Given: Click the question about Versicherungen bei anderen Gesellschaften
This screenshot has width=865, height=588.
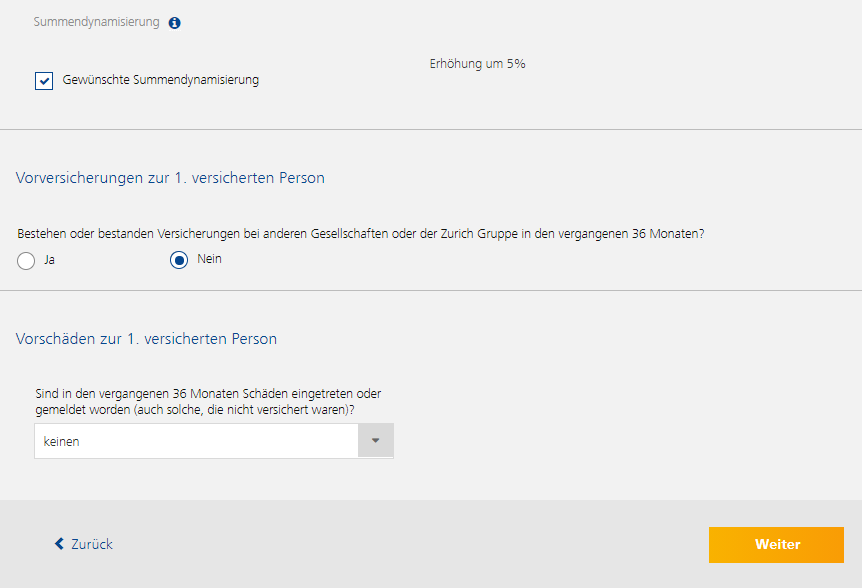Looking at the screenshot, I should point(361,234).
